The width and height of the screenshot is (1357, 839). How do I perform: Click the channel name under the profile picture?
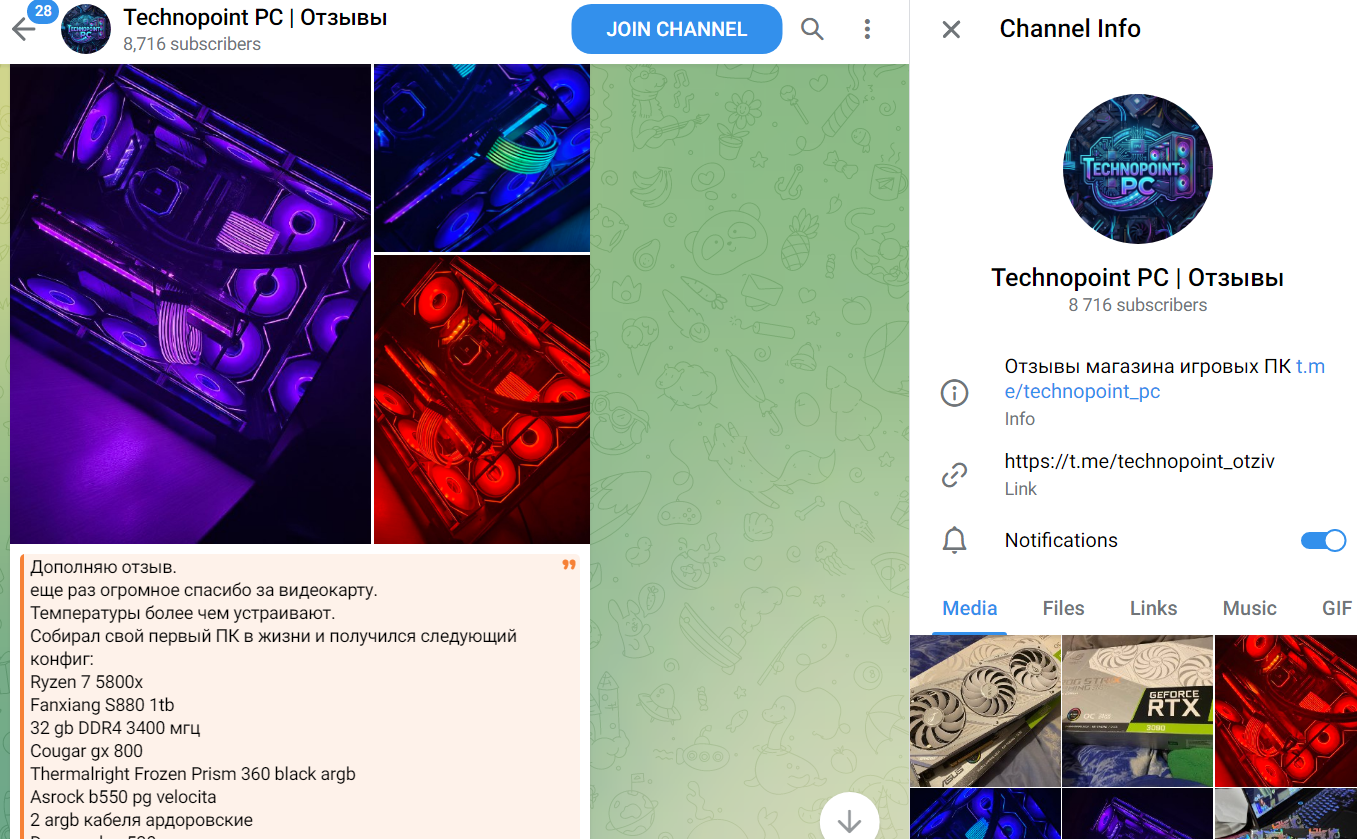(1138, 277)
